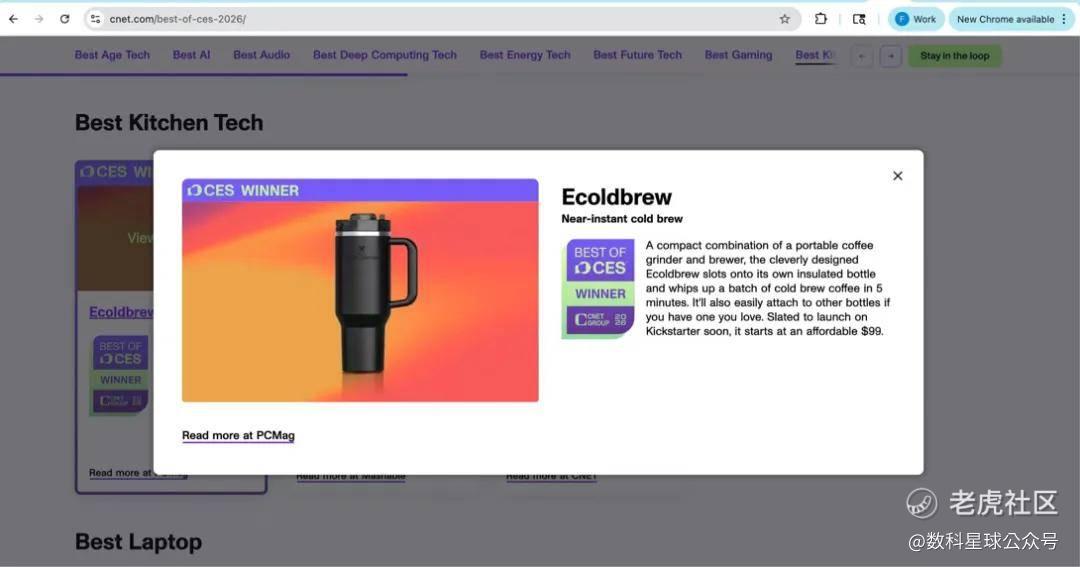Image resolution: width=1080 pixels, height=567 pixels.
Task: Select the Best Audio tab
Action: [262, 55]
